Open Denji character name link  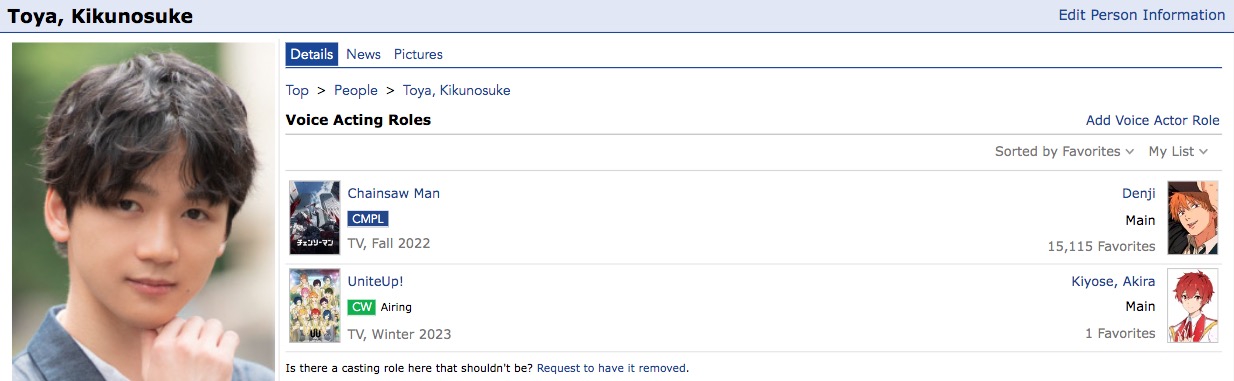click(1139, 193)
